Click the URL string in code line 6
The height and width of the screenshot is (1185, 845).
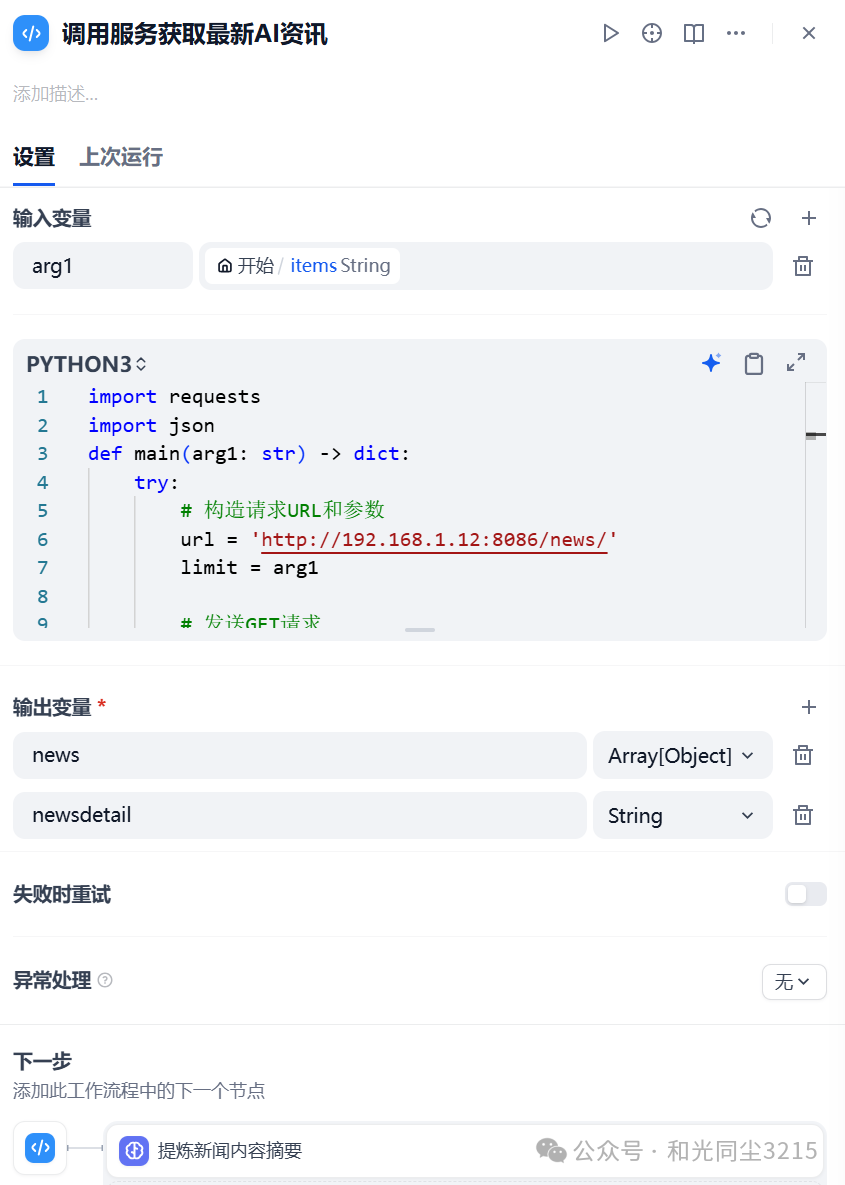(x=434, y=540)
